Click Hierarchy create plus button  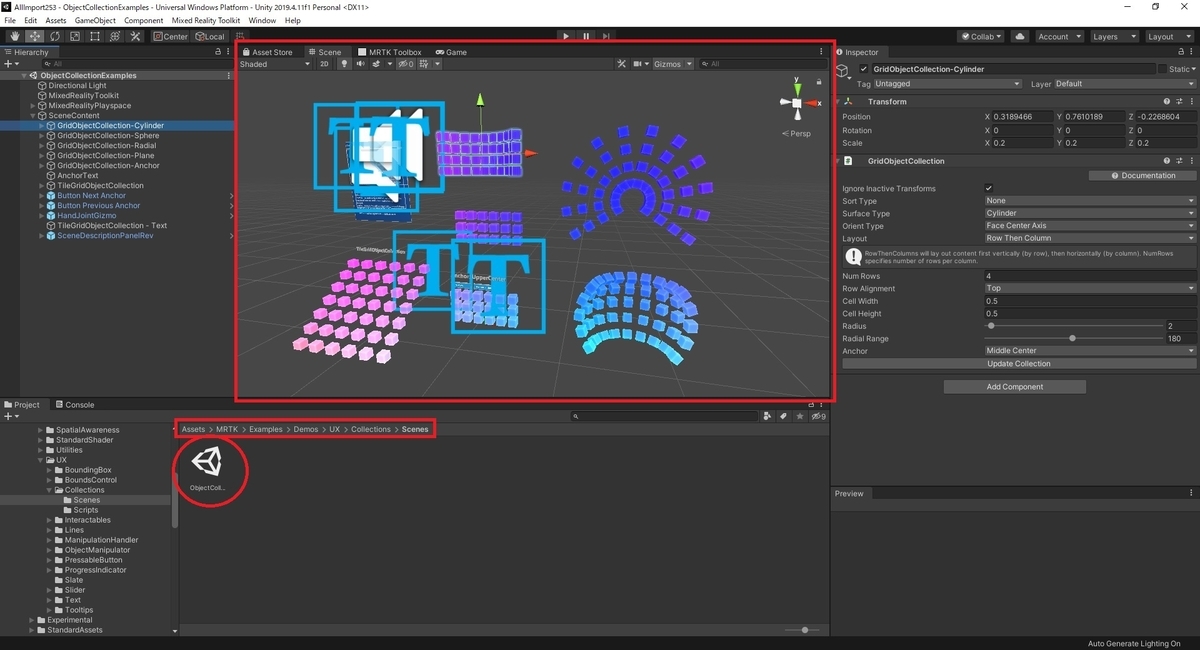[10, 64]
